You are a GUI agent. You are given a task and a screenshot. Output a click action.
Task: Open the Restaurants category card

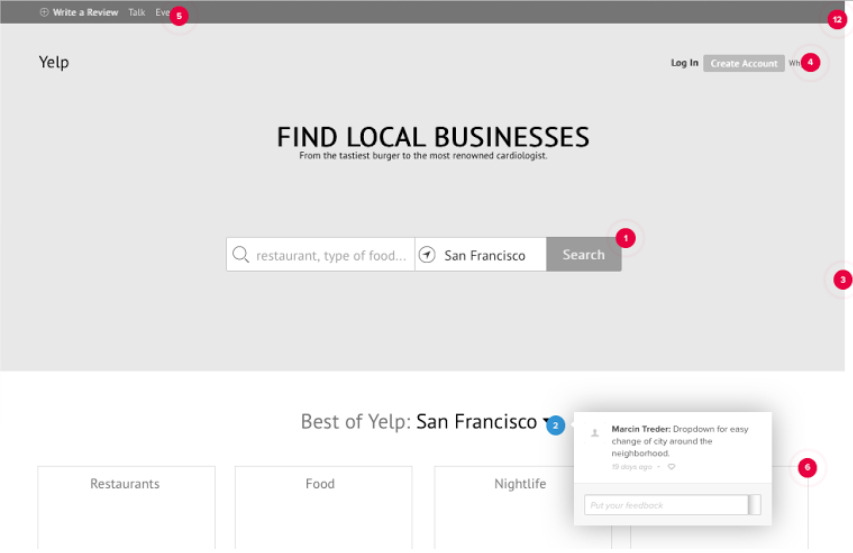(126, 507)
